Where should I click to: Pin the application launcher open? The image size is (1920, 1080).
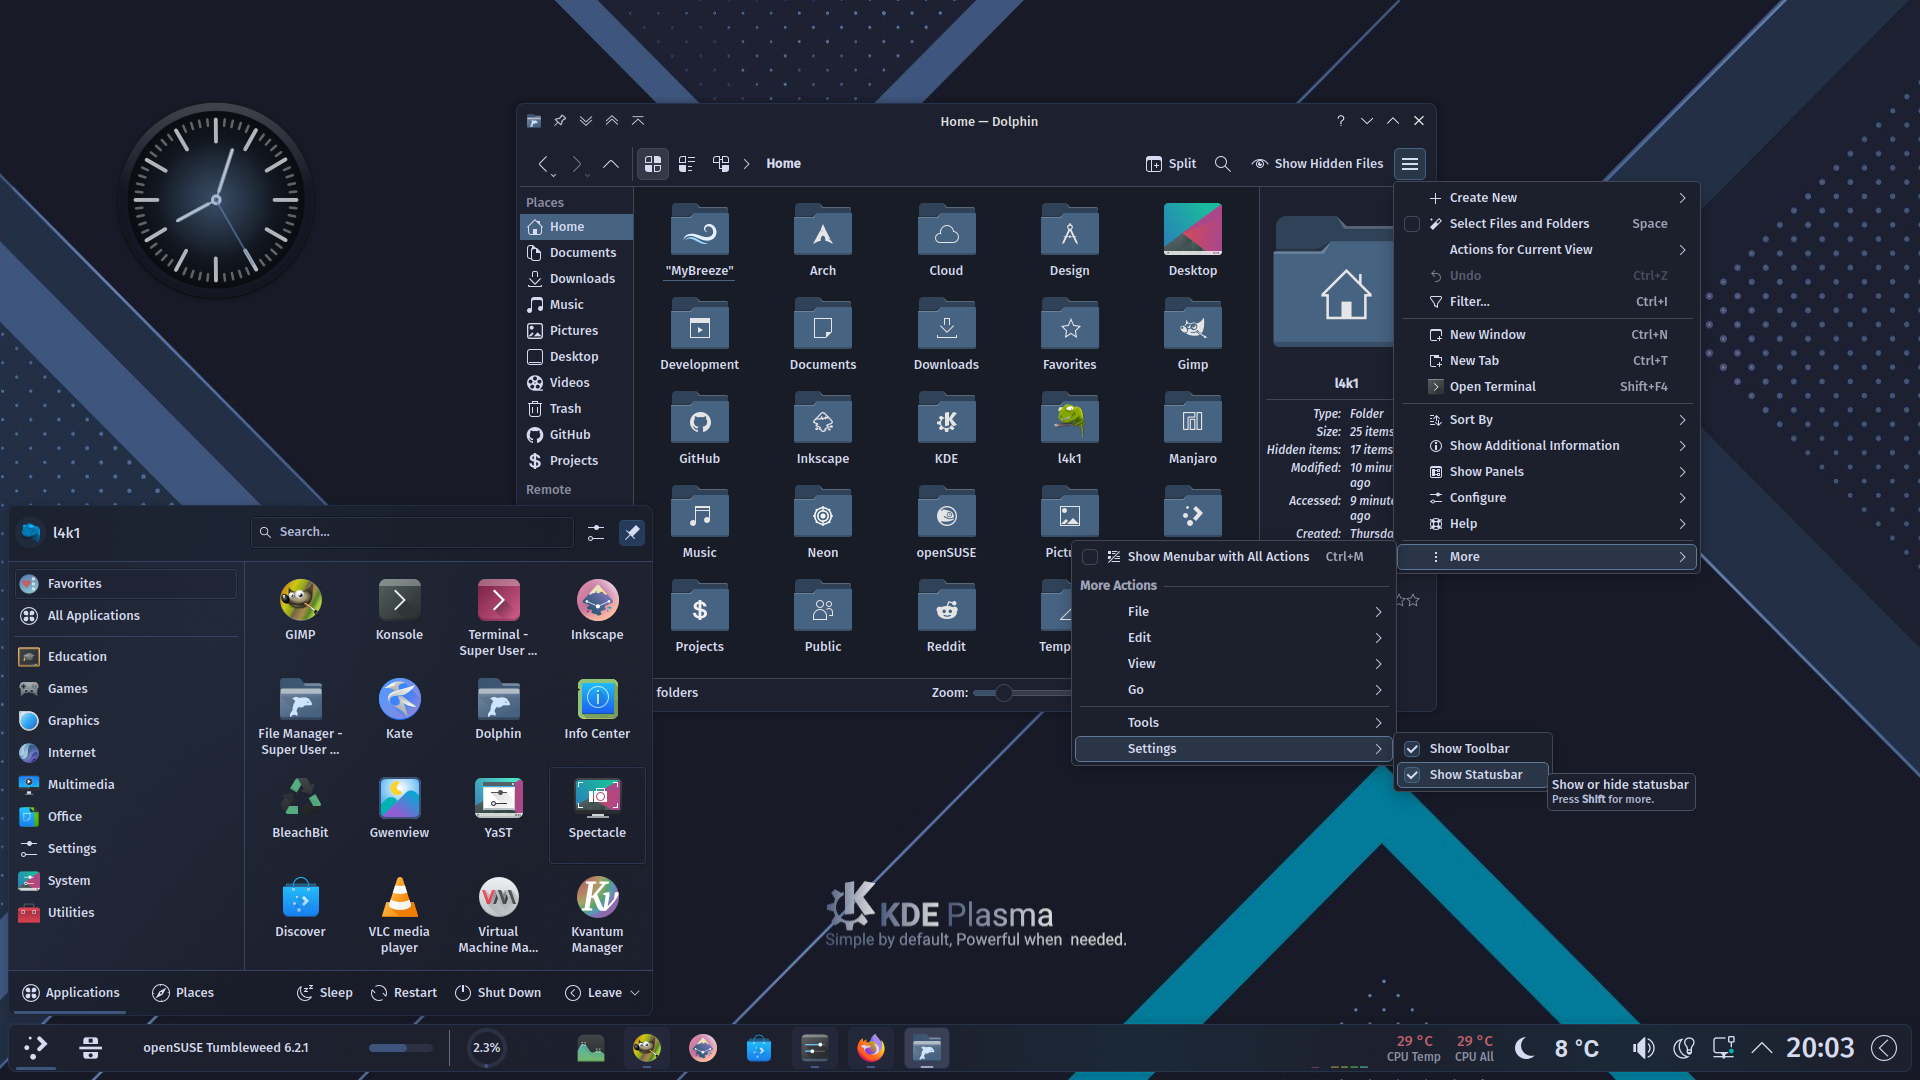[632, 533]
